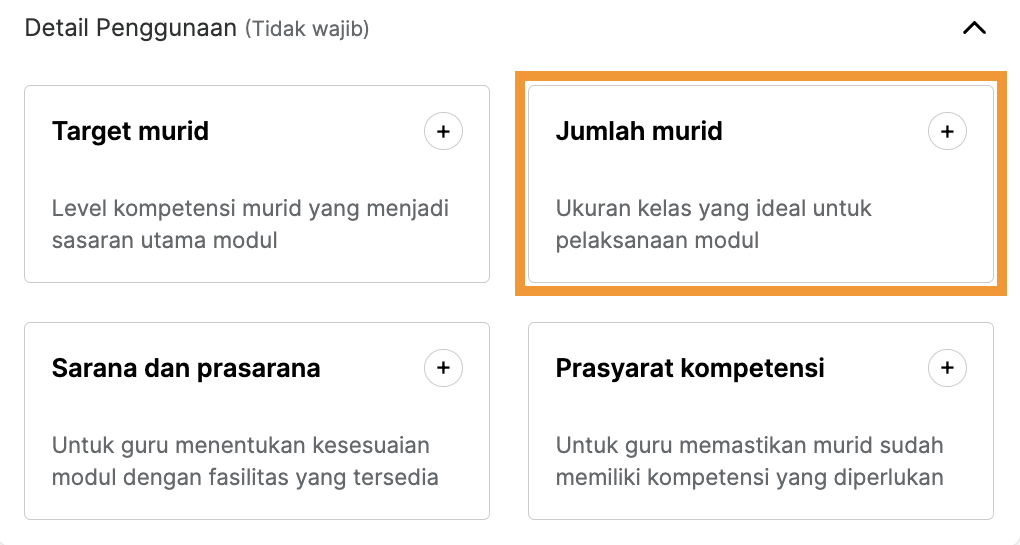
Task: Click the plus icon for Jumlah murid
Action: click(x=947, y=131)
